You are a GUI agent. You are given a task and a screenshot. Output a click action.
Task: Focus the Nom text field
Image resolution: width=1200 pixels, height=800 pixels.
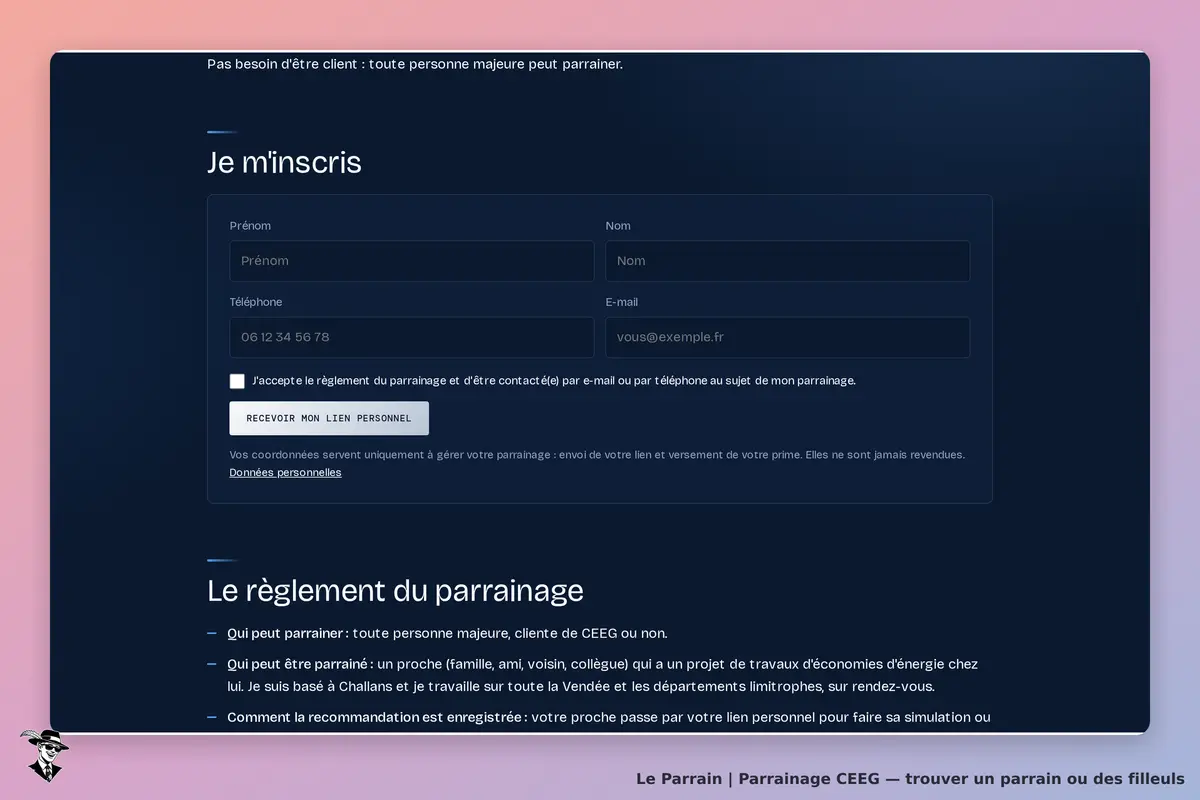[x=787, y=261]
